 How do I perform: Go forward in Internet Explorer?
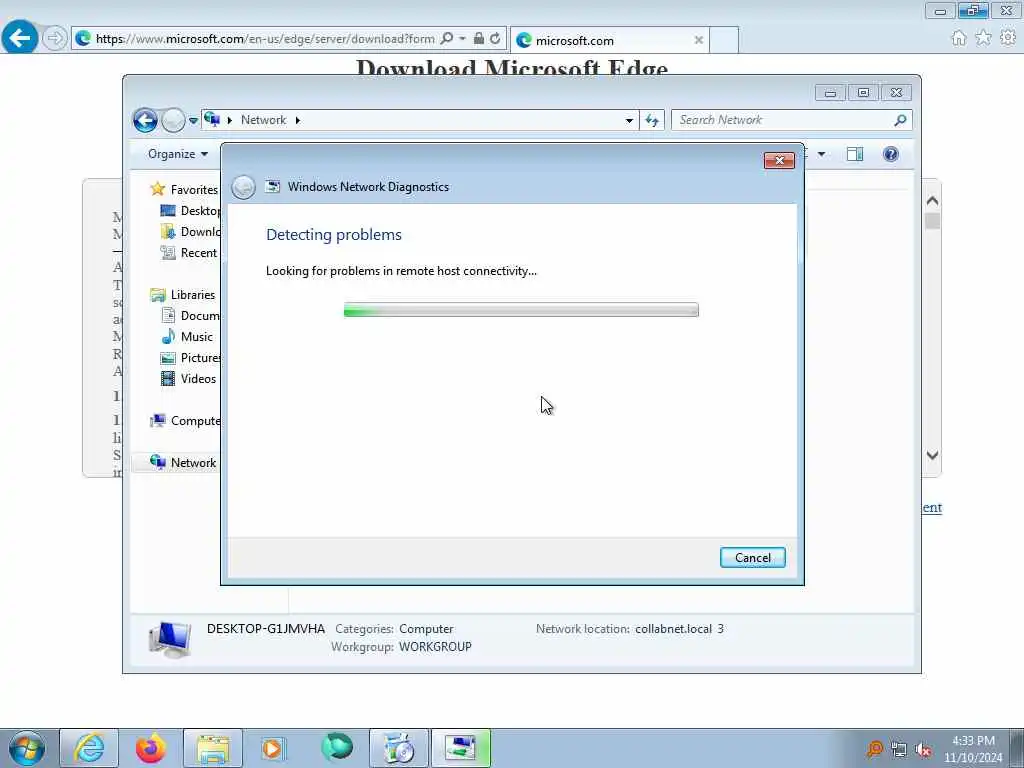click(55, 38)
